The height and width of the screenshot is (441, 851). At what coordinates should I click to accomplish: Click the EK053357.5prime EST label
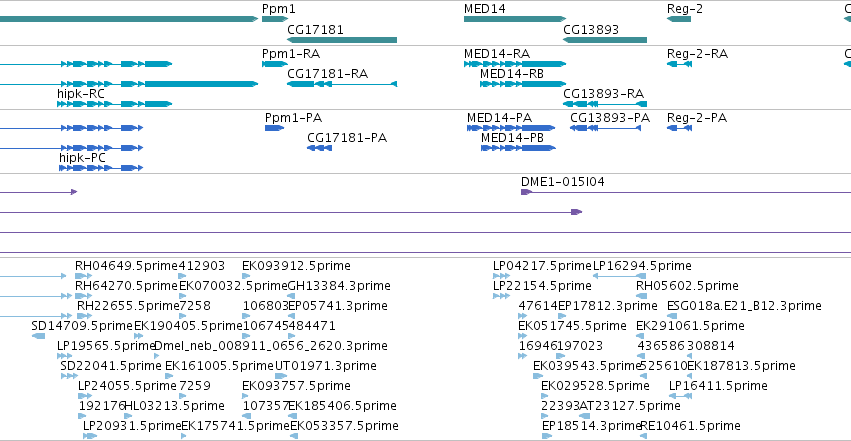[344, 426]
